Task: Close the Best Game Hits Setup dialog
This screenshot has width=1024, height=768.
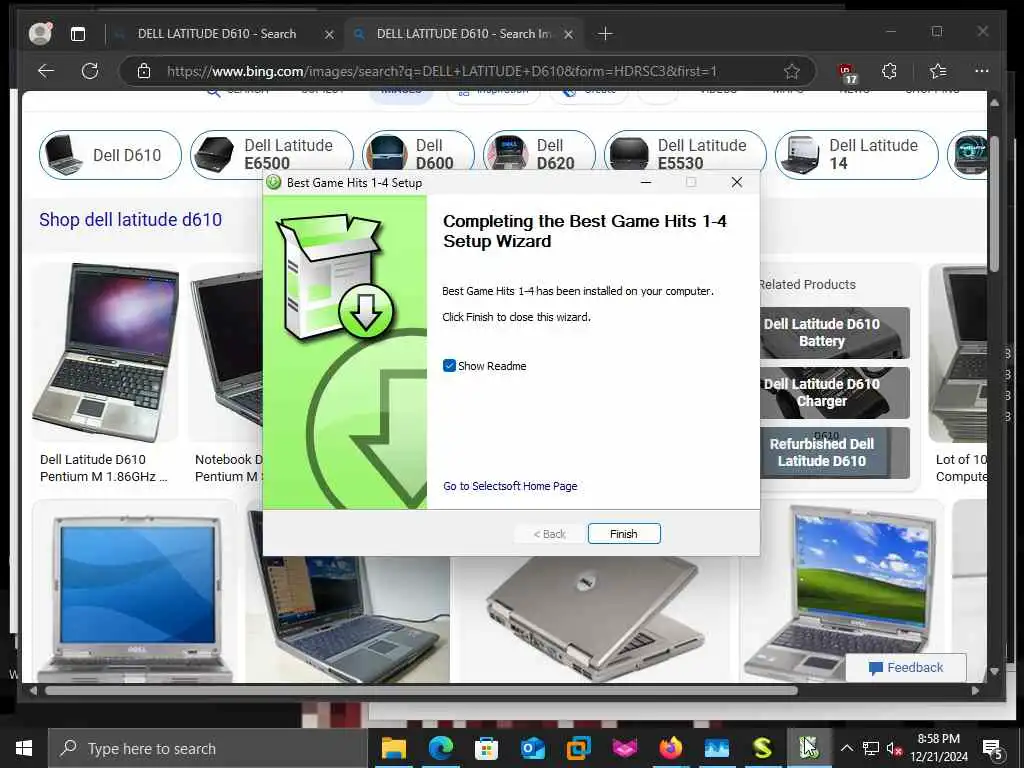Action: pos(737,182)
